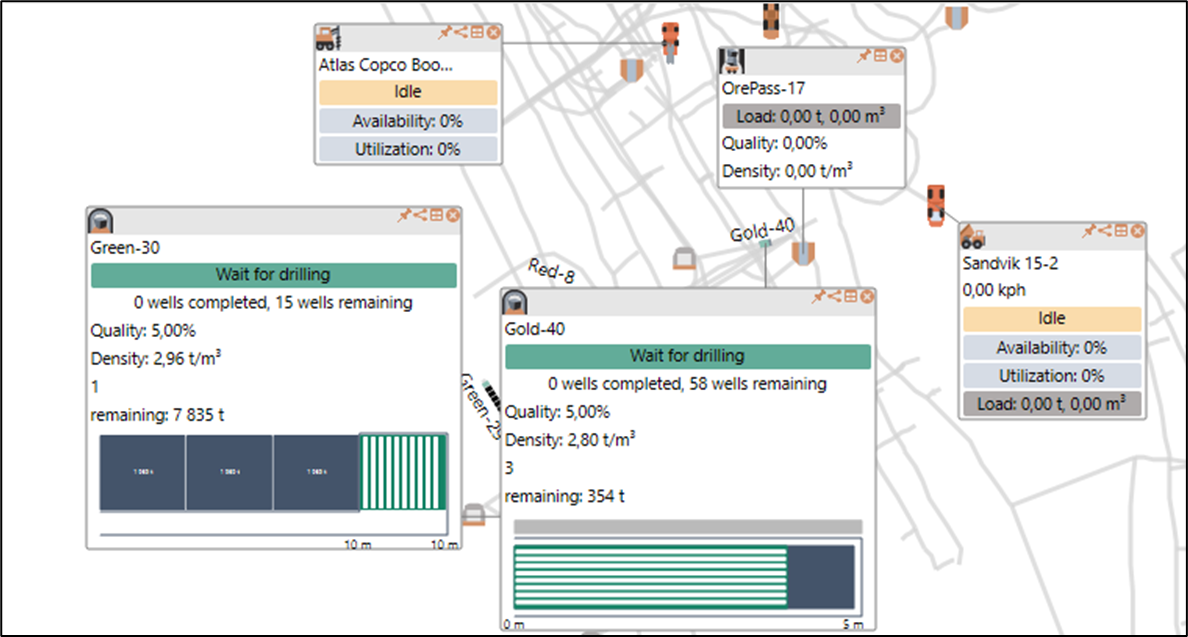Open table view icon on Gold-40 panel
Image resolution: width=1188 pixels, height=637 pixels.
pyautogui.click(x=851, y=296)
